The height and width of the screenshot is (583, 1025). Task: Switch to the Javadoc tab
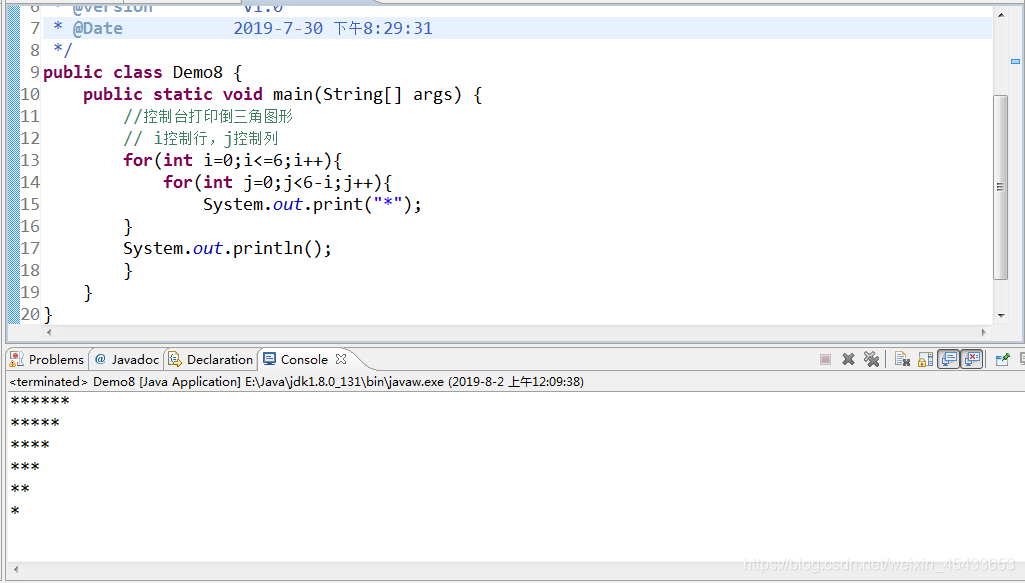[127, 359]
